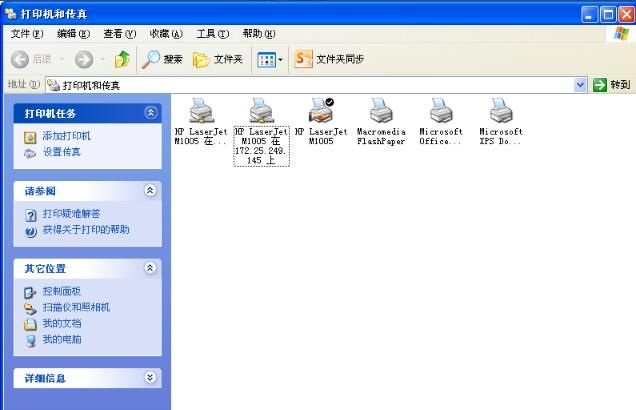This screenshot has width=636, height=410.
Task: Click Folder Sync (文件夹同步) button
Action: (329, 59)
